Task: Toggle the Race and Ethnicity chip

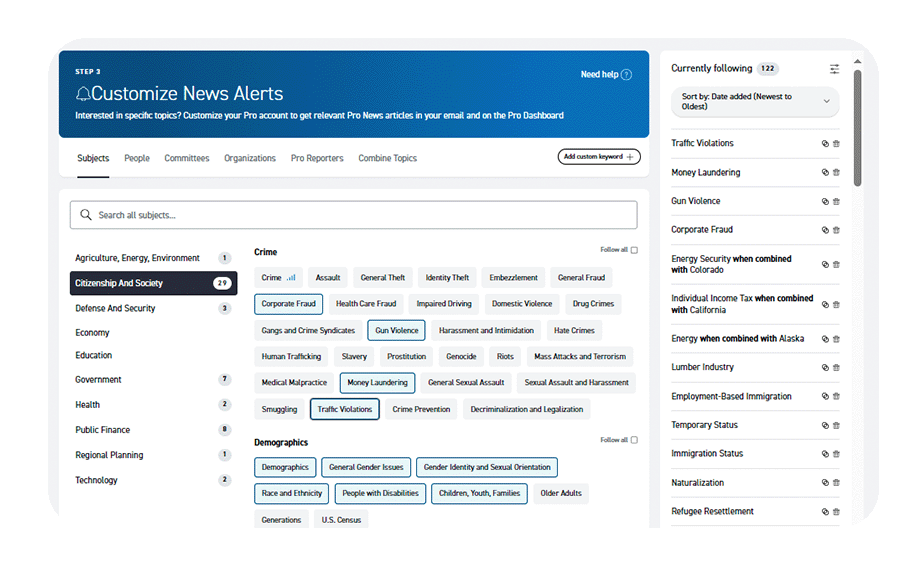Action: (292, 493)
